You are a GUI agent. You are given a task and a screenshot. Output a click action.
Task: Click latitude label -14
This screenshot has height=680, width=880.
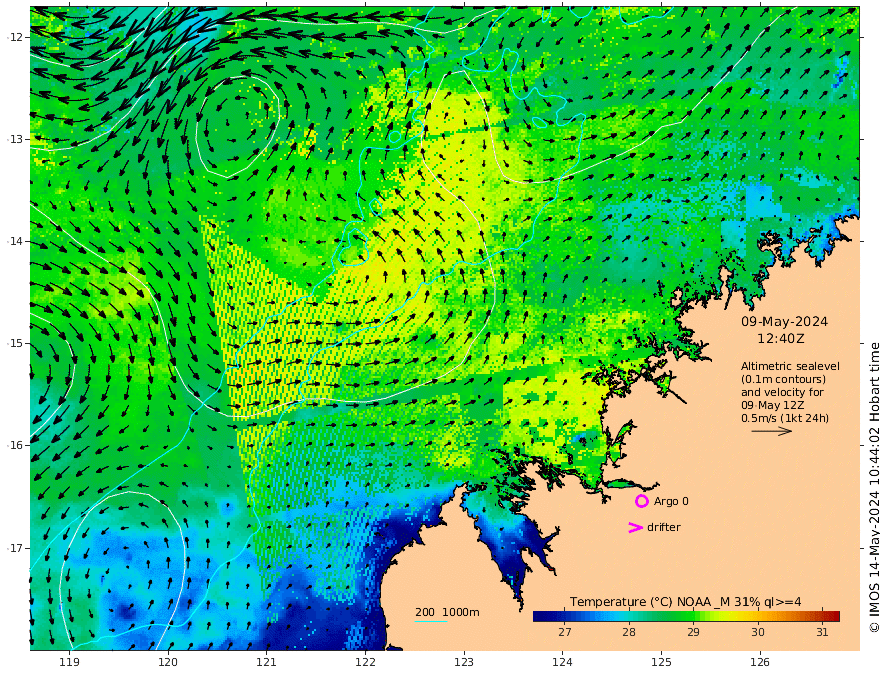click(x=15, y=241)
